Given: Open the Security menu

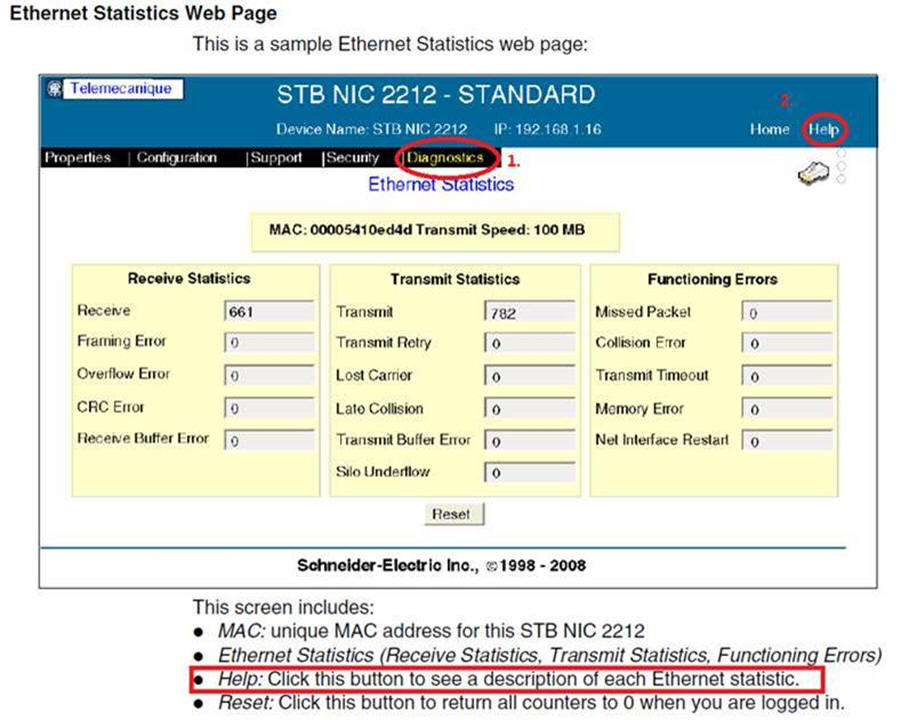Looking at the screenshot, I should click(x=352, y=158).
